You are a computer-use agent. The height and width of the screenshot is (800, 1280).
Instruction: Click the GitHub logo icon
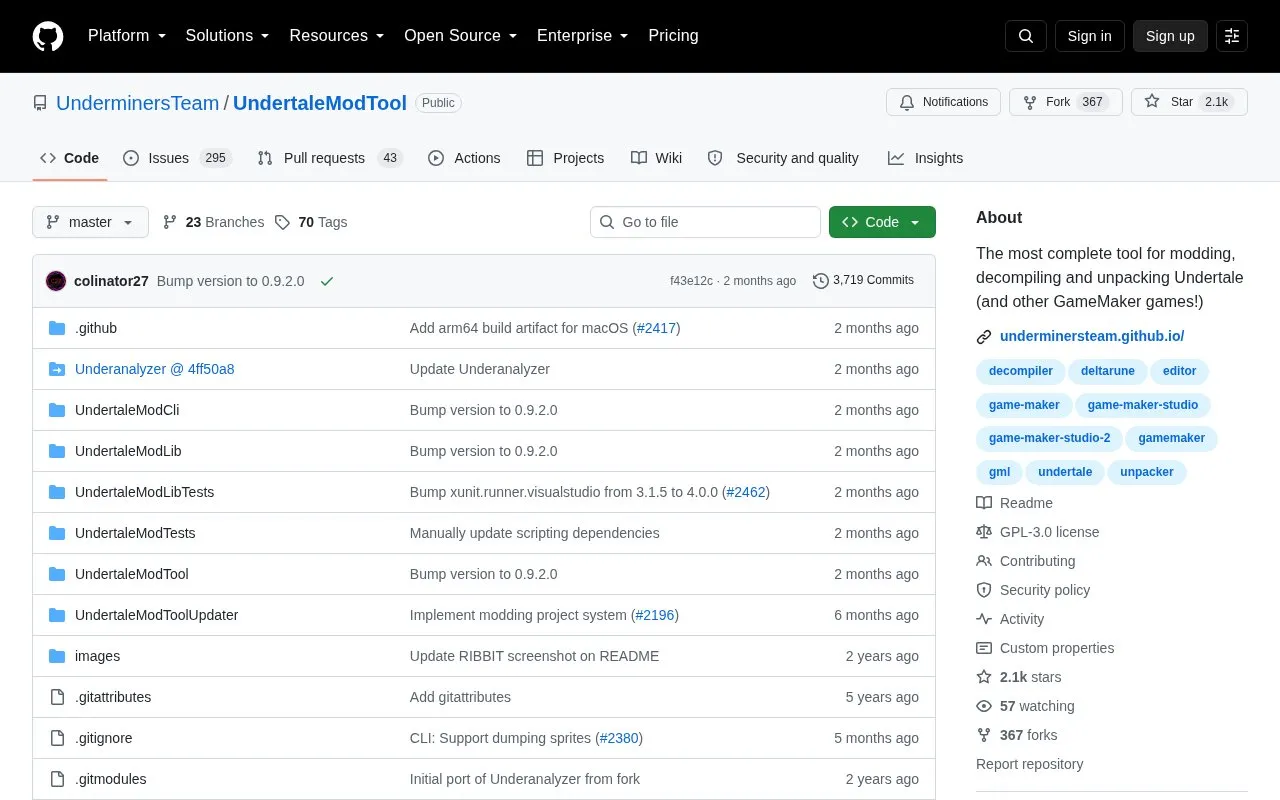pos(48,36)
